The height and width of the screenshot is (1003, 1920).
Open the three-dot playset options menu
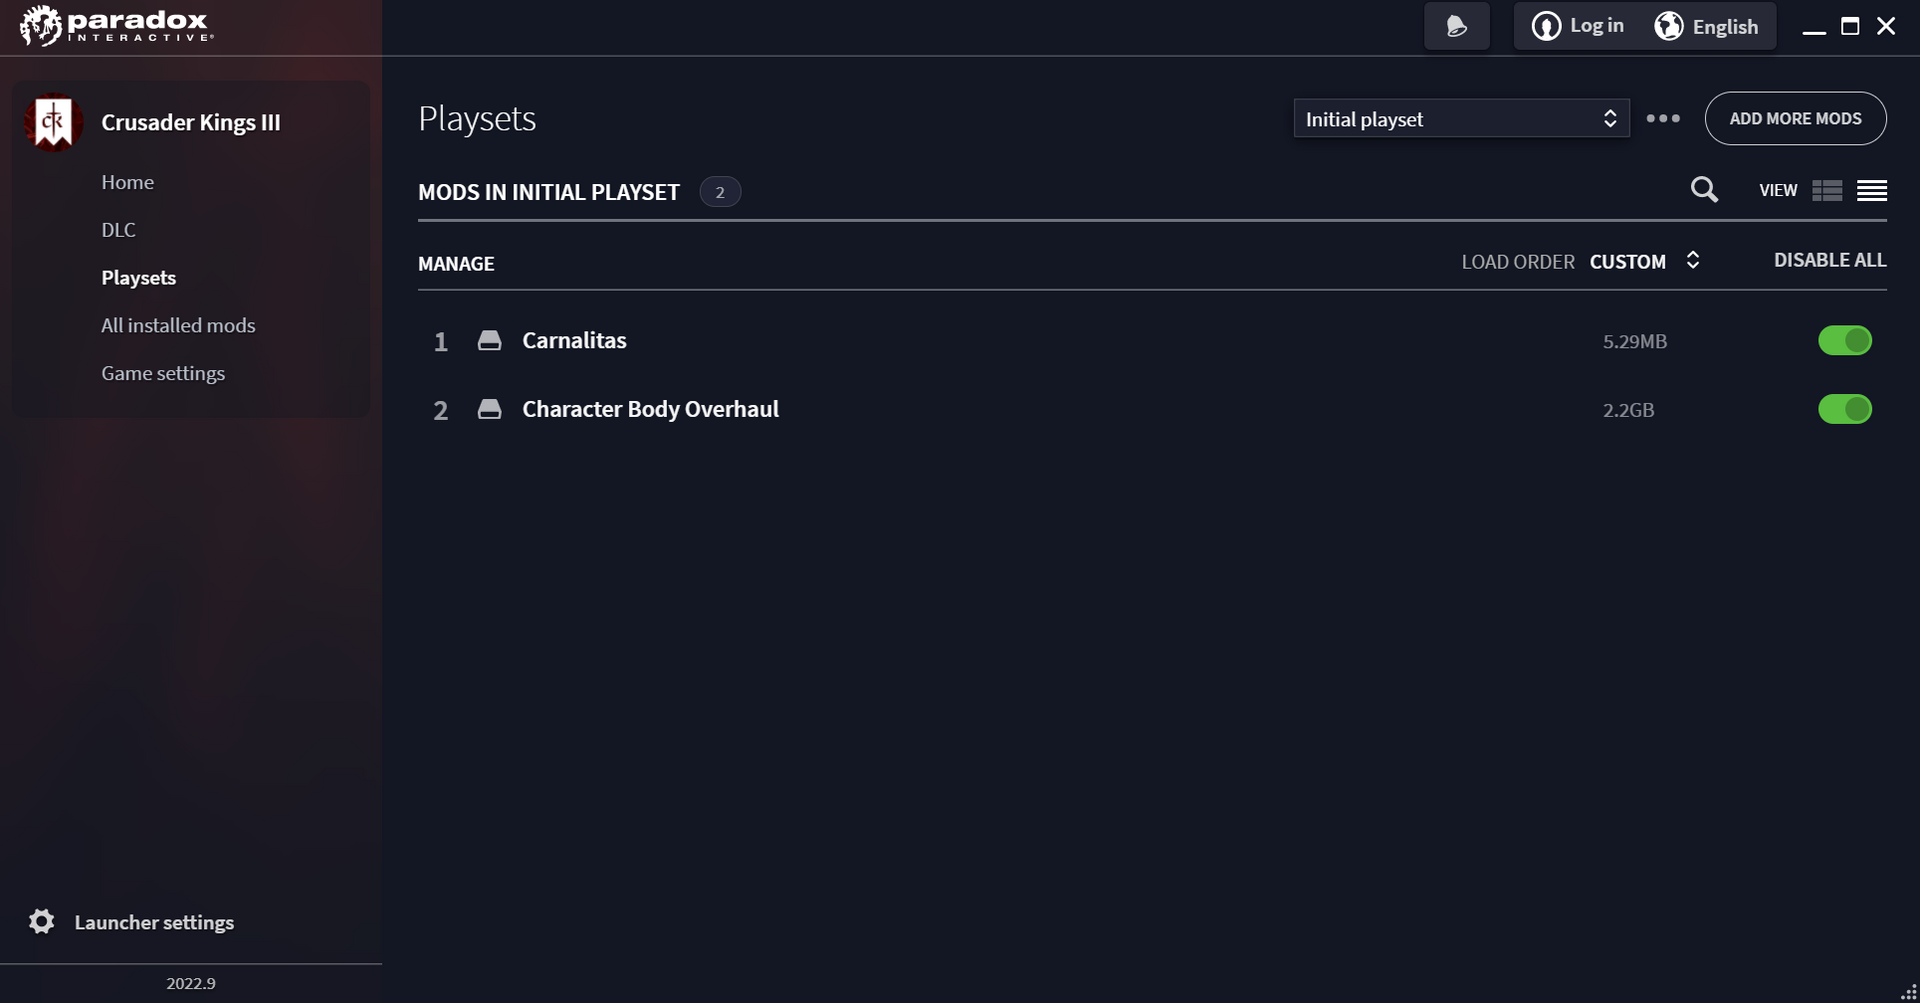[x=1663, y=118]
